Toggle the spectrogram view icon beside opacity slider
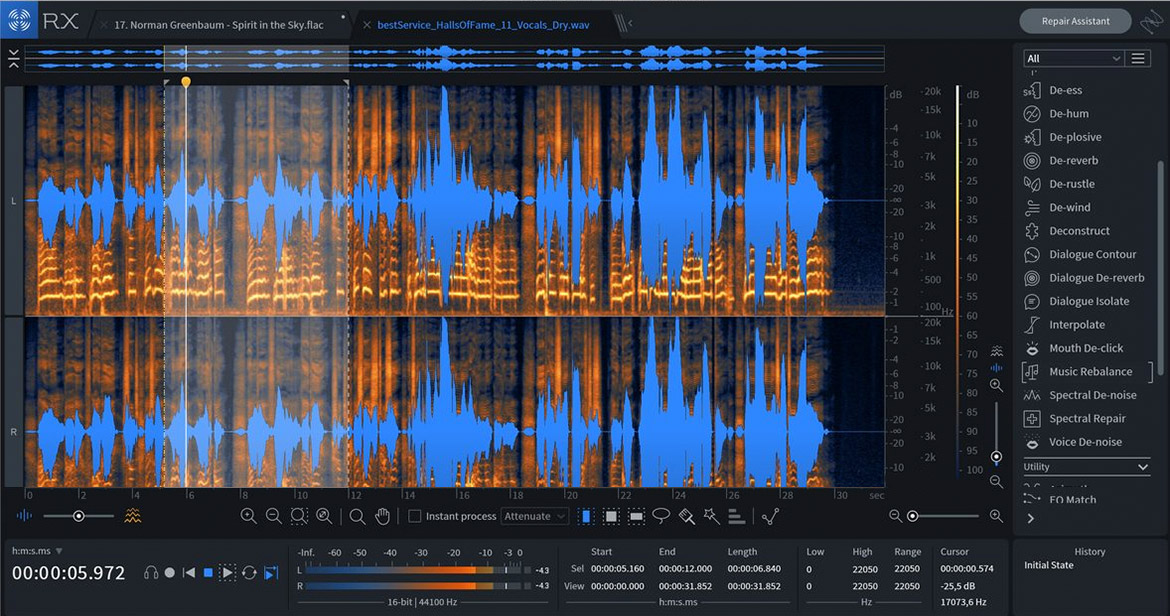The width and height of the screenshot is (1170, 616). (x=133, y=515)
